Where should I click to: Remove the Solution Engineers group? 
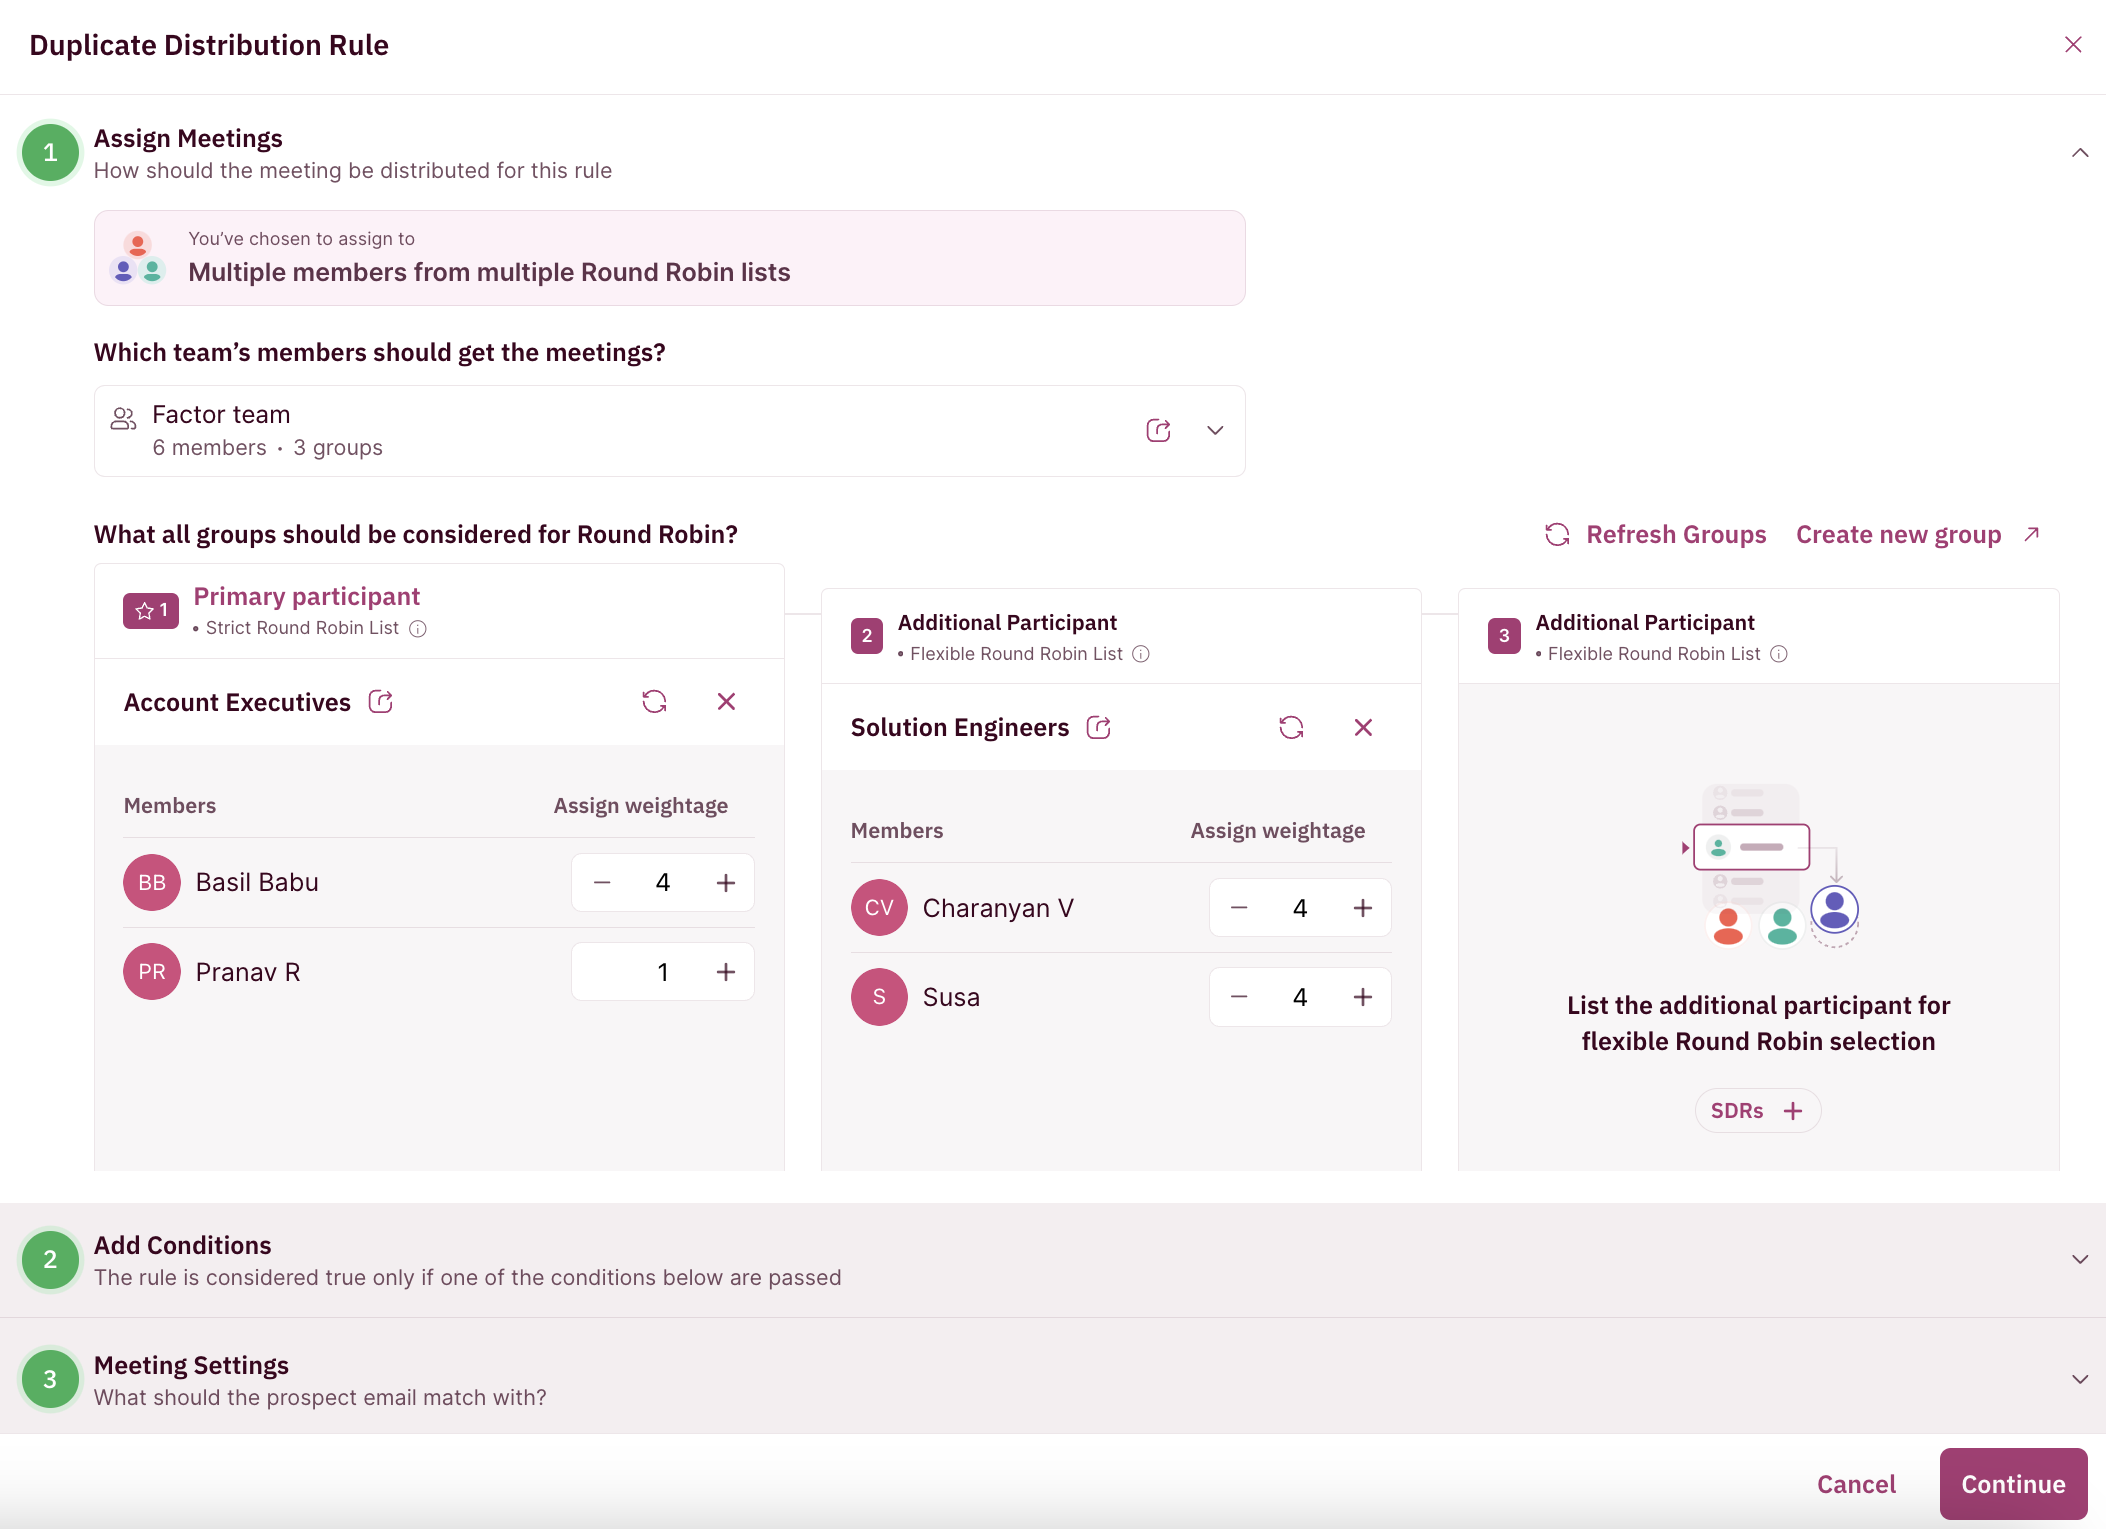(x=1363, y=727)
